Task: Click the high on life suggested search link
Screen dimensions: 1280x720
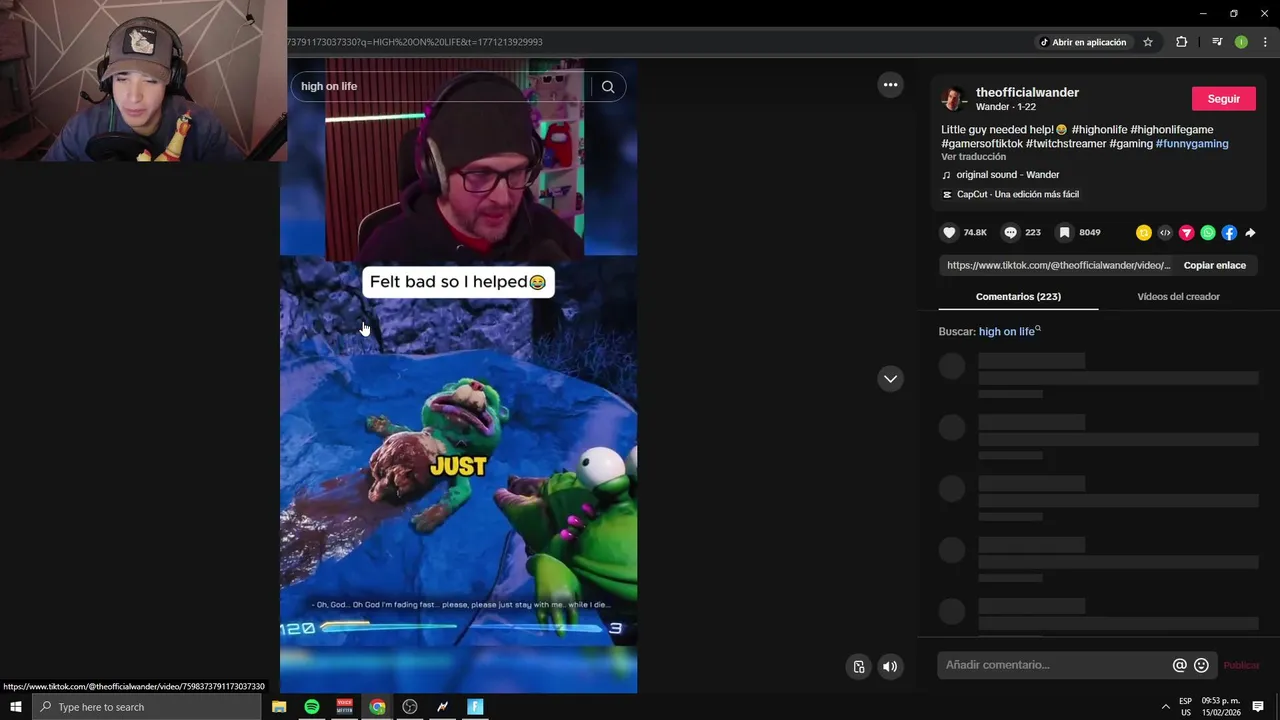Action: point(1007,332)
